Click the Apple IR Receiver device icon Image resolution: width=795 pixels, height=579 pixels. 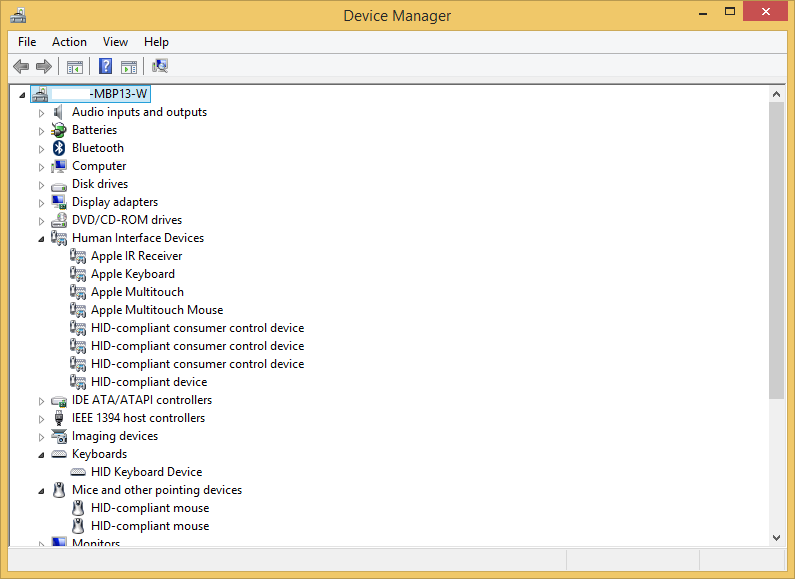[x=78, y=256]
